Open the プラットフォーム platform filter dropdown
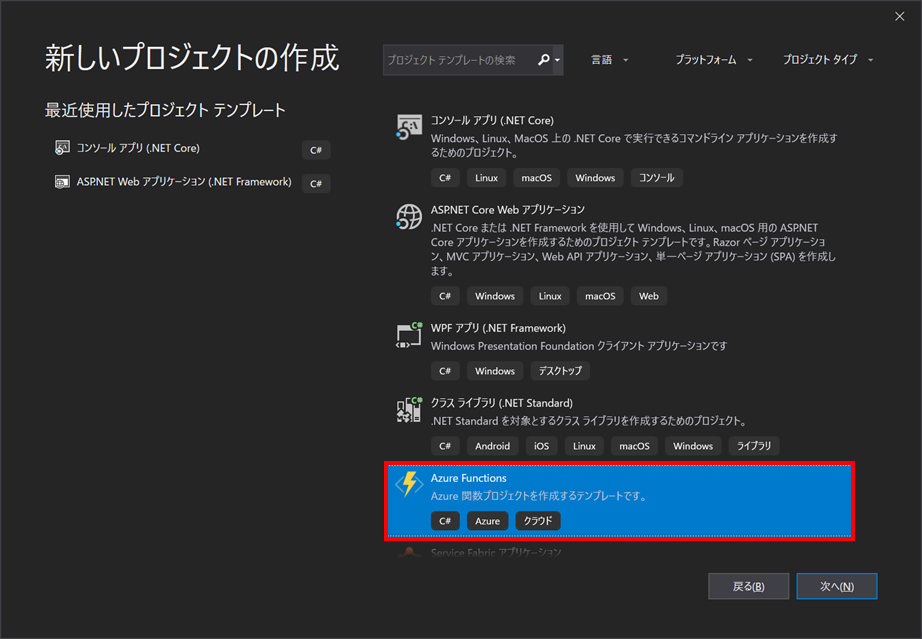The height and width of the screenshot is (639, 922). tap(713, 60)
